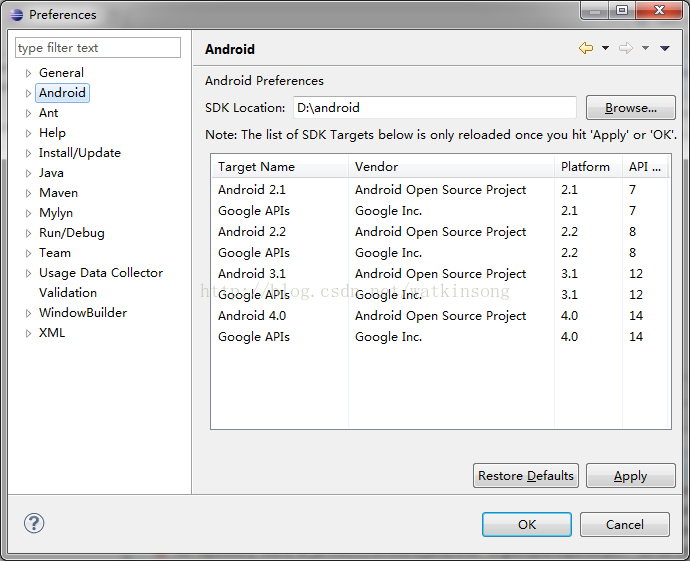Click the forward navigation arrow icon
Image resolution: width=690 pixels, height=561 pixels.
click(626, 48)
